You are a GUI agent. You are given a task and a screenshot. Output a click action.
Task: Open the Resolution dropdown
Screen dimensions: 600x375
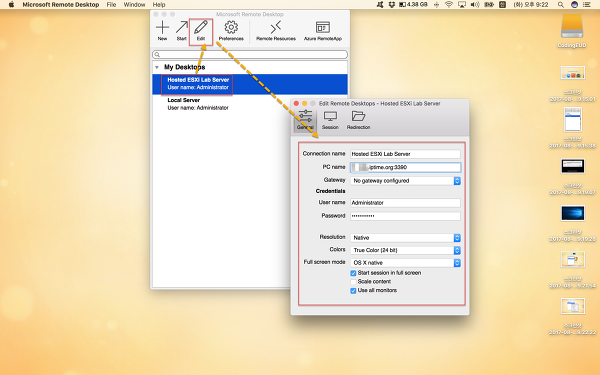[405, 238]
